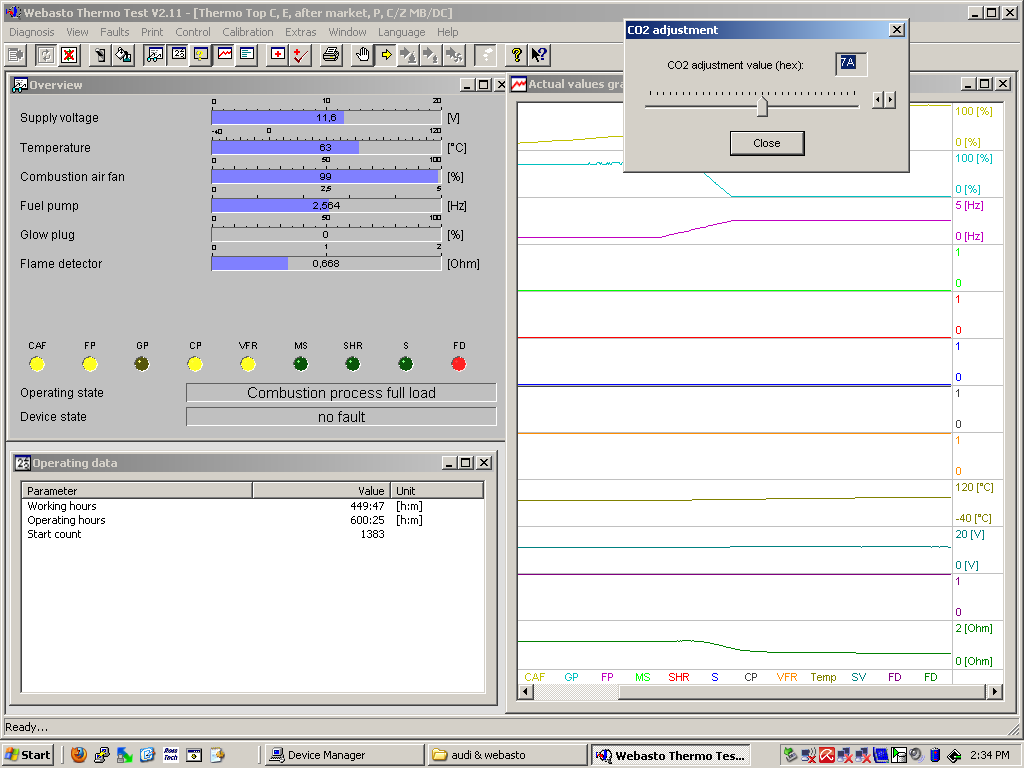Click right arrow of graph horizontal scrollbar

[994, 692]
